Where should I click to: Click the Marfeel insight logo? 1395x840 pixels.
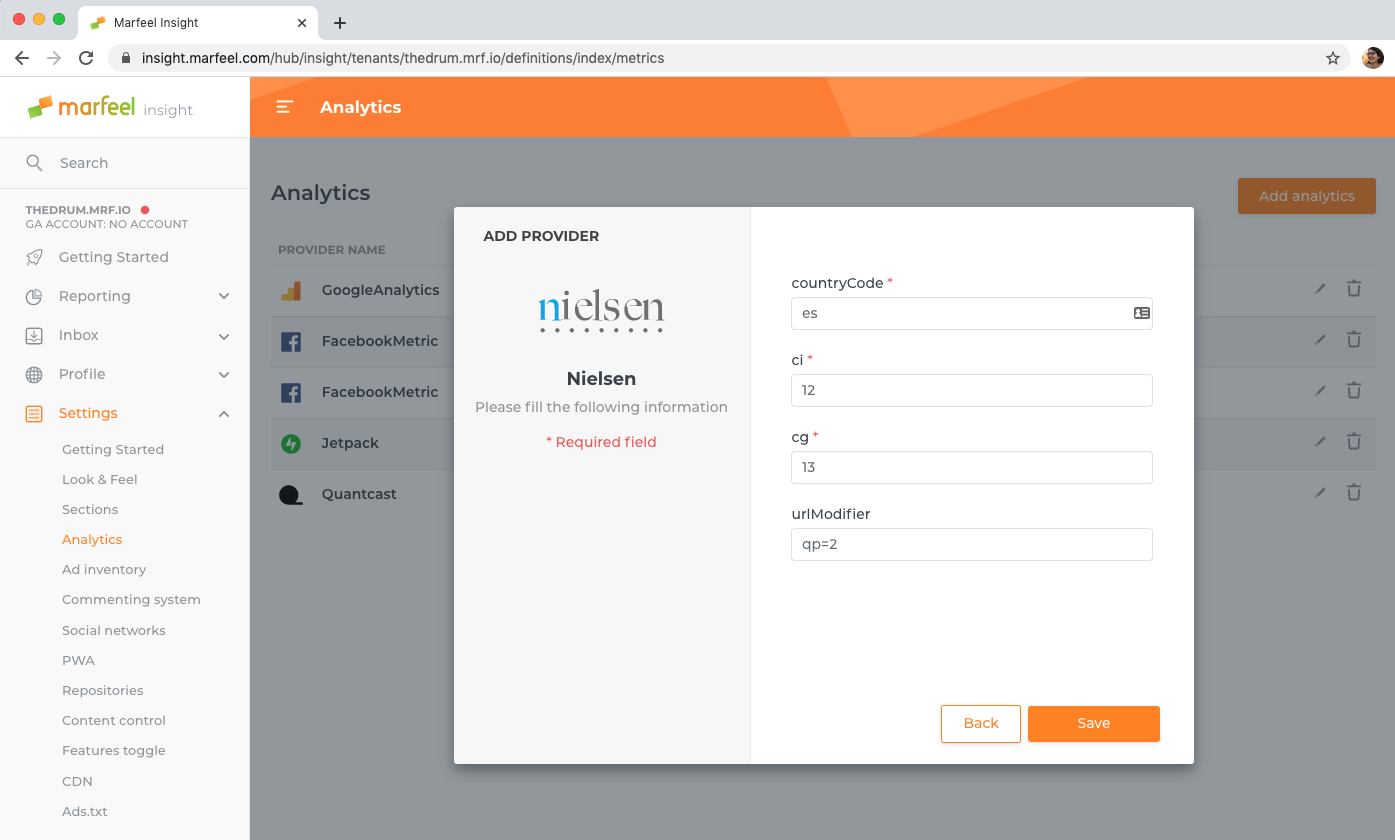coord(110,107)
